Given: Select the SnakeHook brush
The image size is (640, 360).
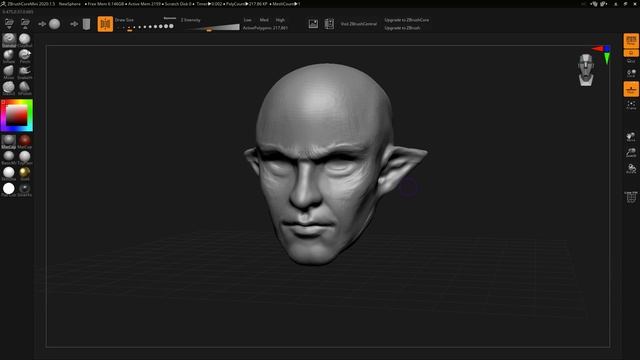Looking at the screenshot, I should [x=24, y=72].
